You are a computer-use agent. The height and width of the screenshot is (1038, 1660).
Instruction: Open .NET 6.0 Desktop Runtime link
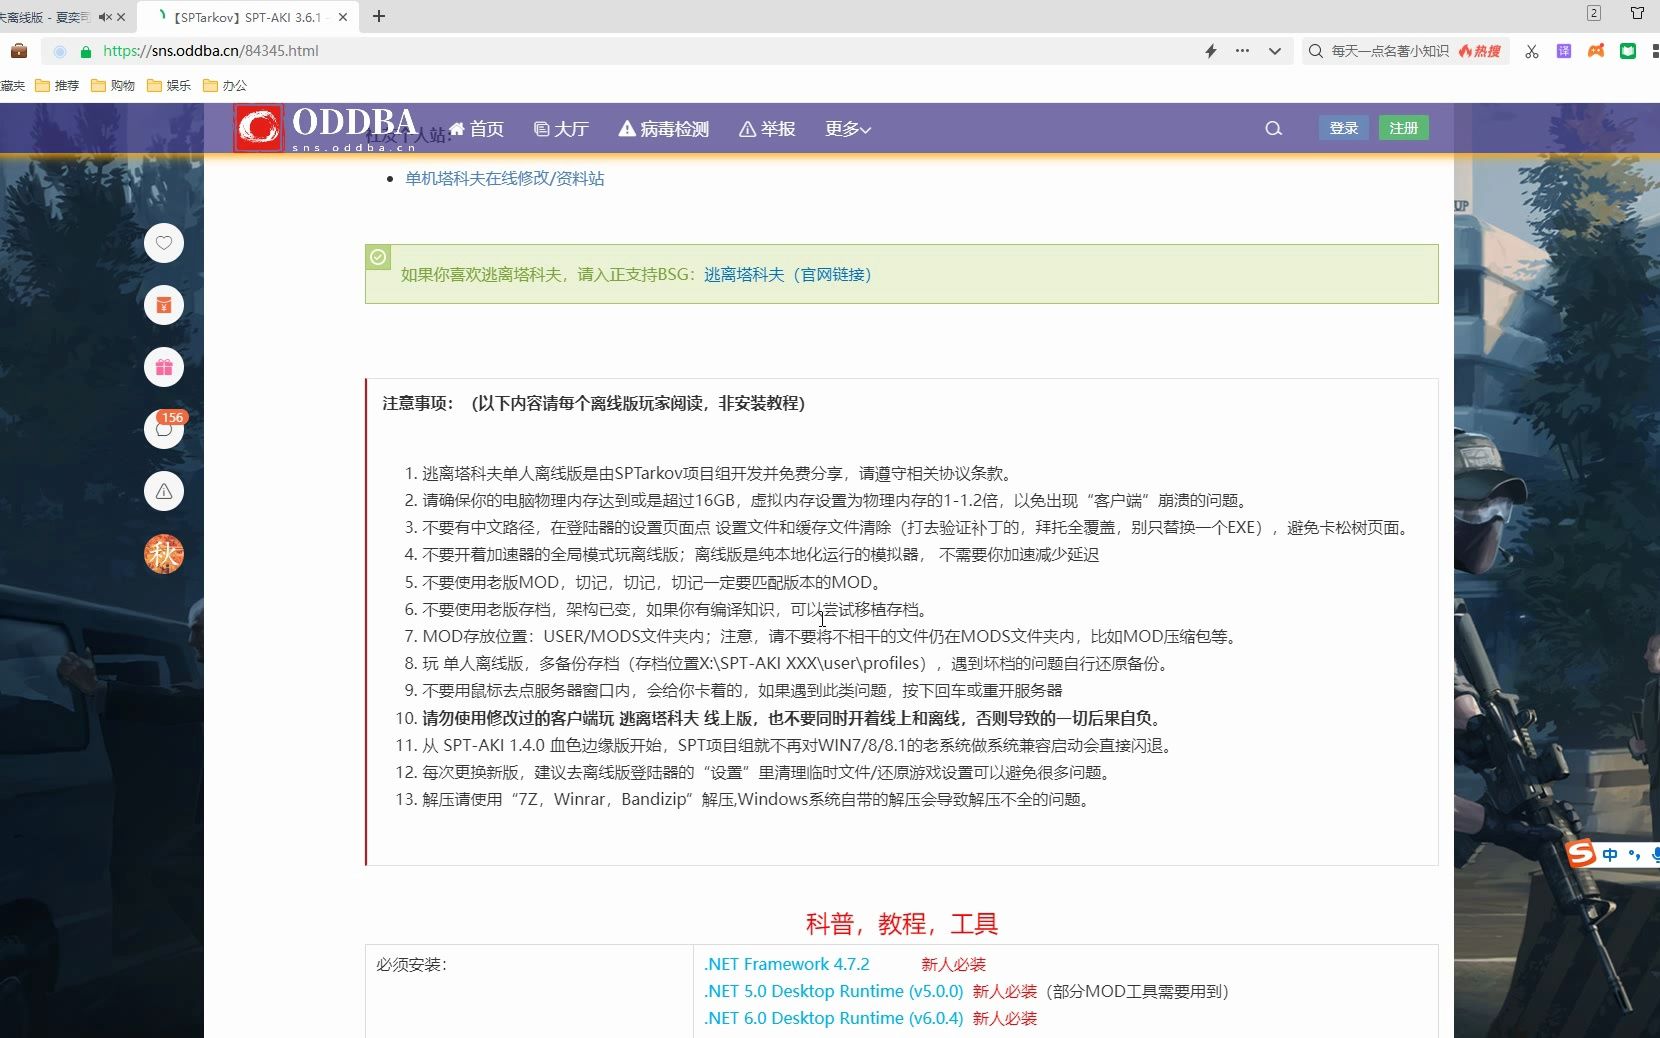pyautogui.click(x=833, y=1018)
